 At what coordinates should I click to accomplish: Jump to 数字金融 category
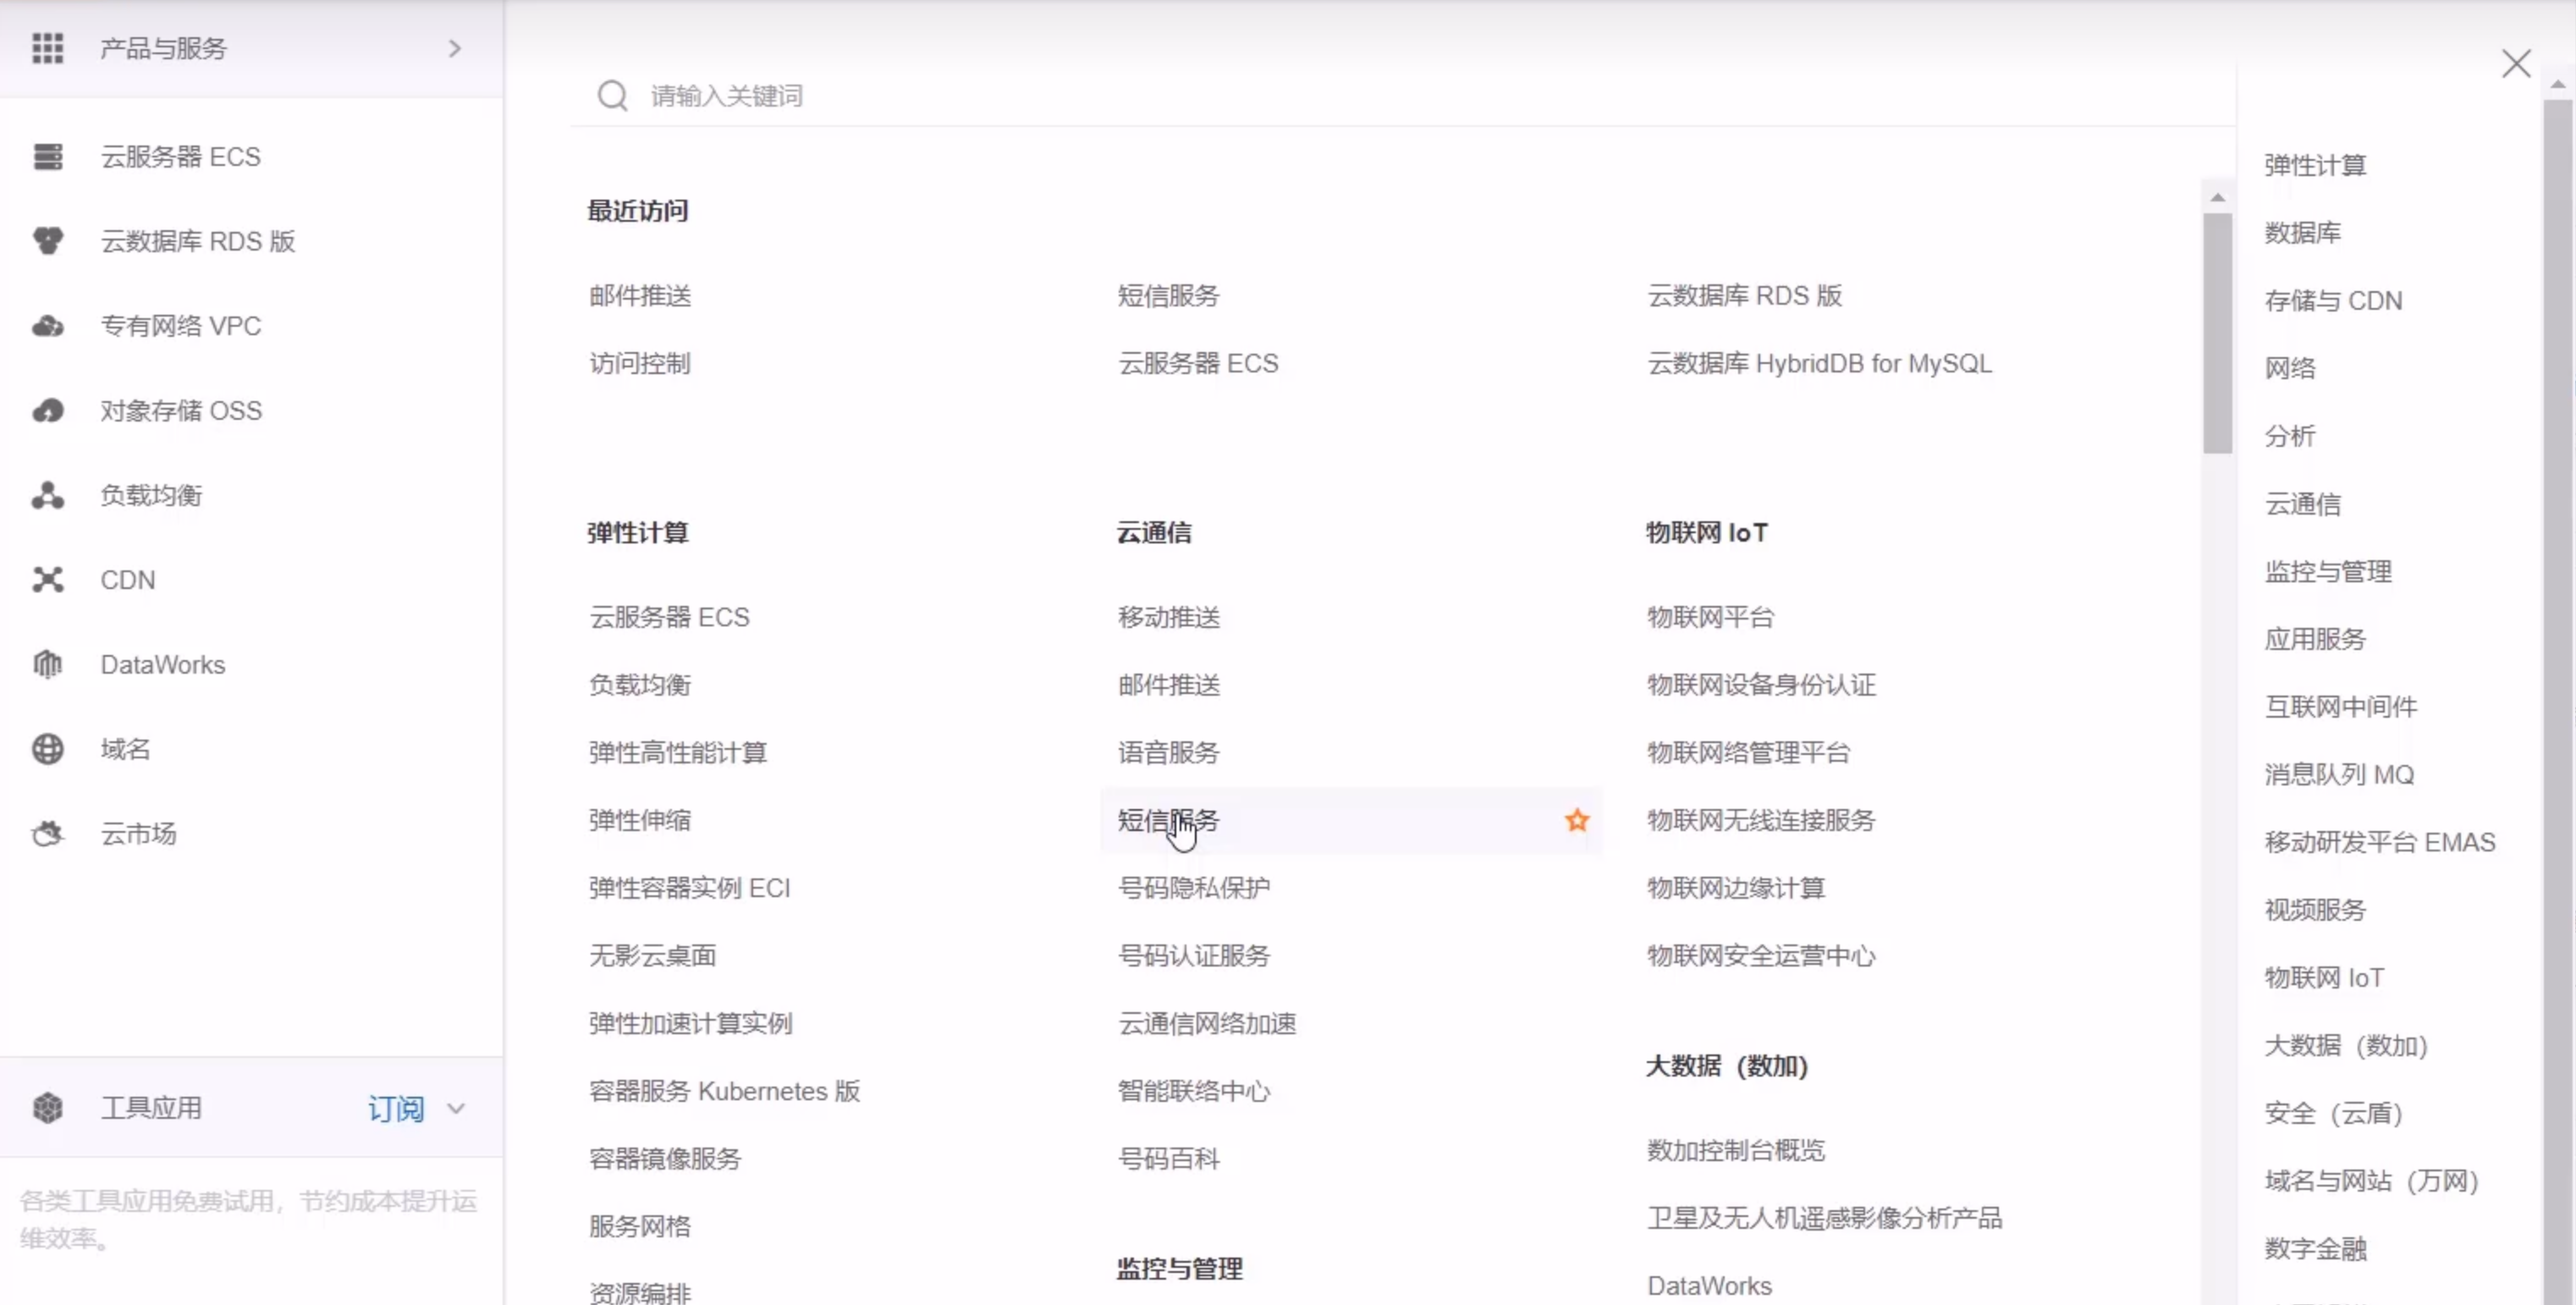pyautogui.click(x=2315, y=1248)
